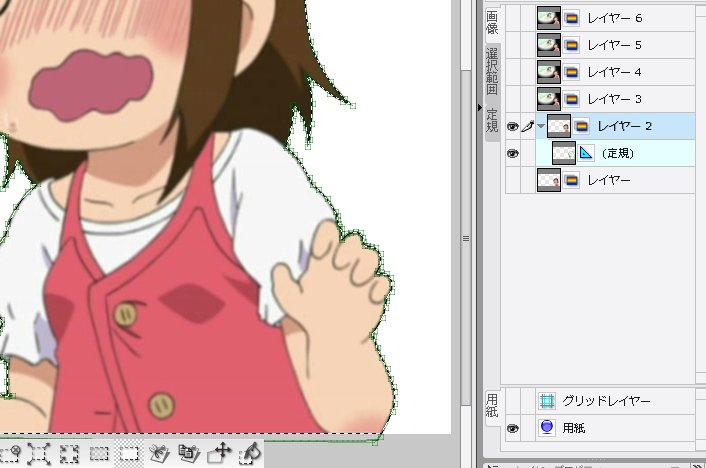Click the clear inside selection icon
The height and width of the screenshot is (468, 706).
[99, 454]
